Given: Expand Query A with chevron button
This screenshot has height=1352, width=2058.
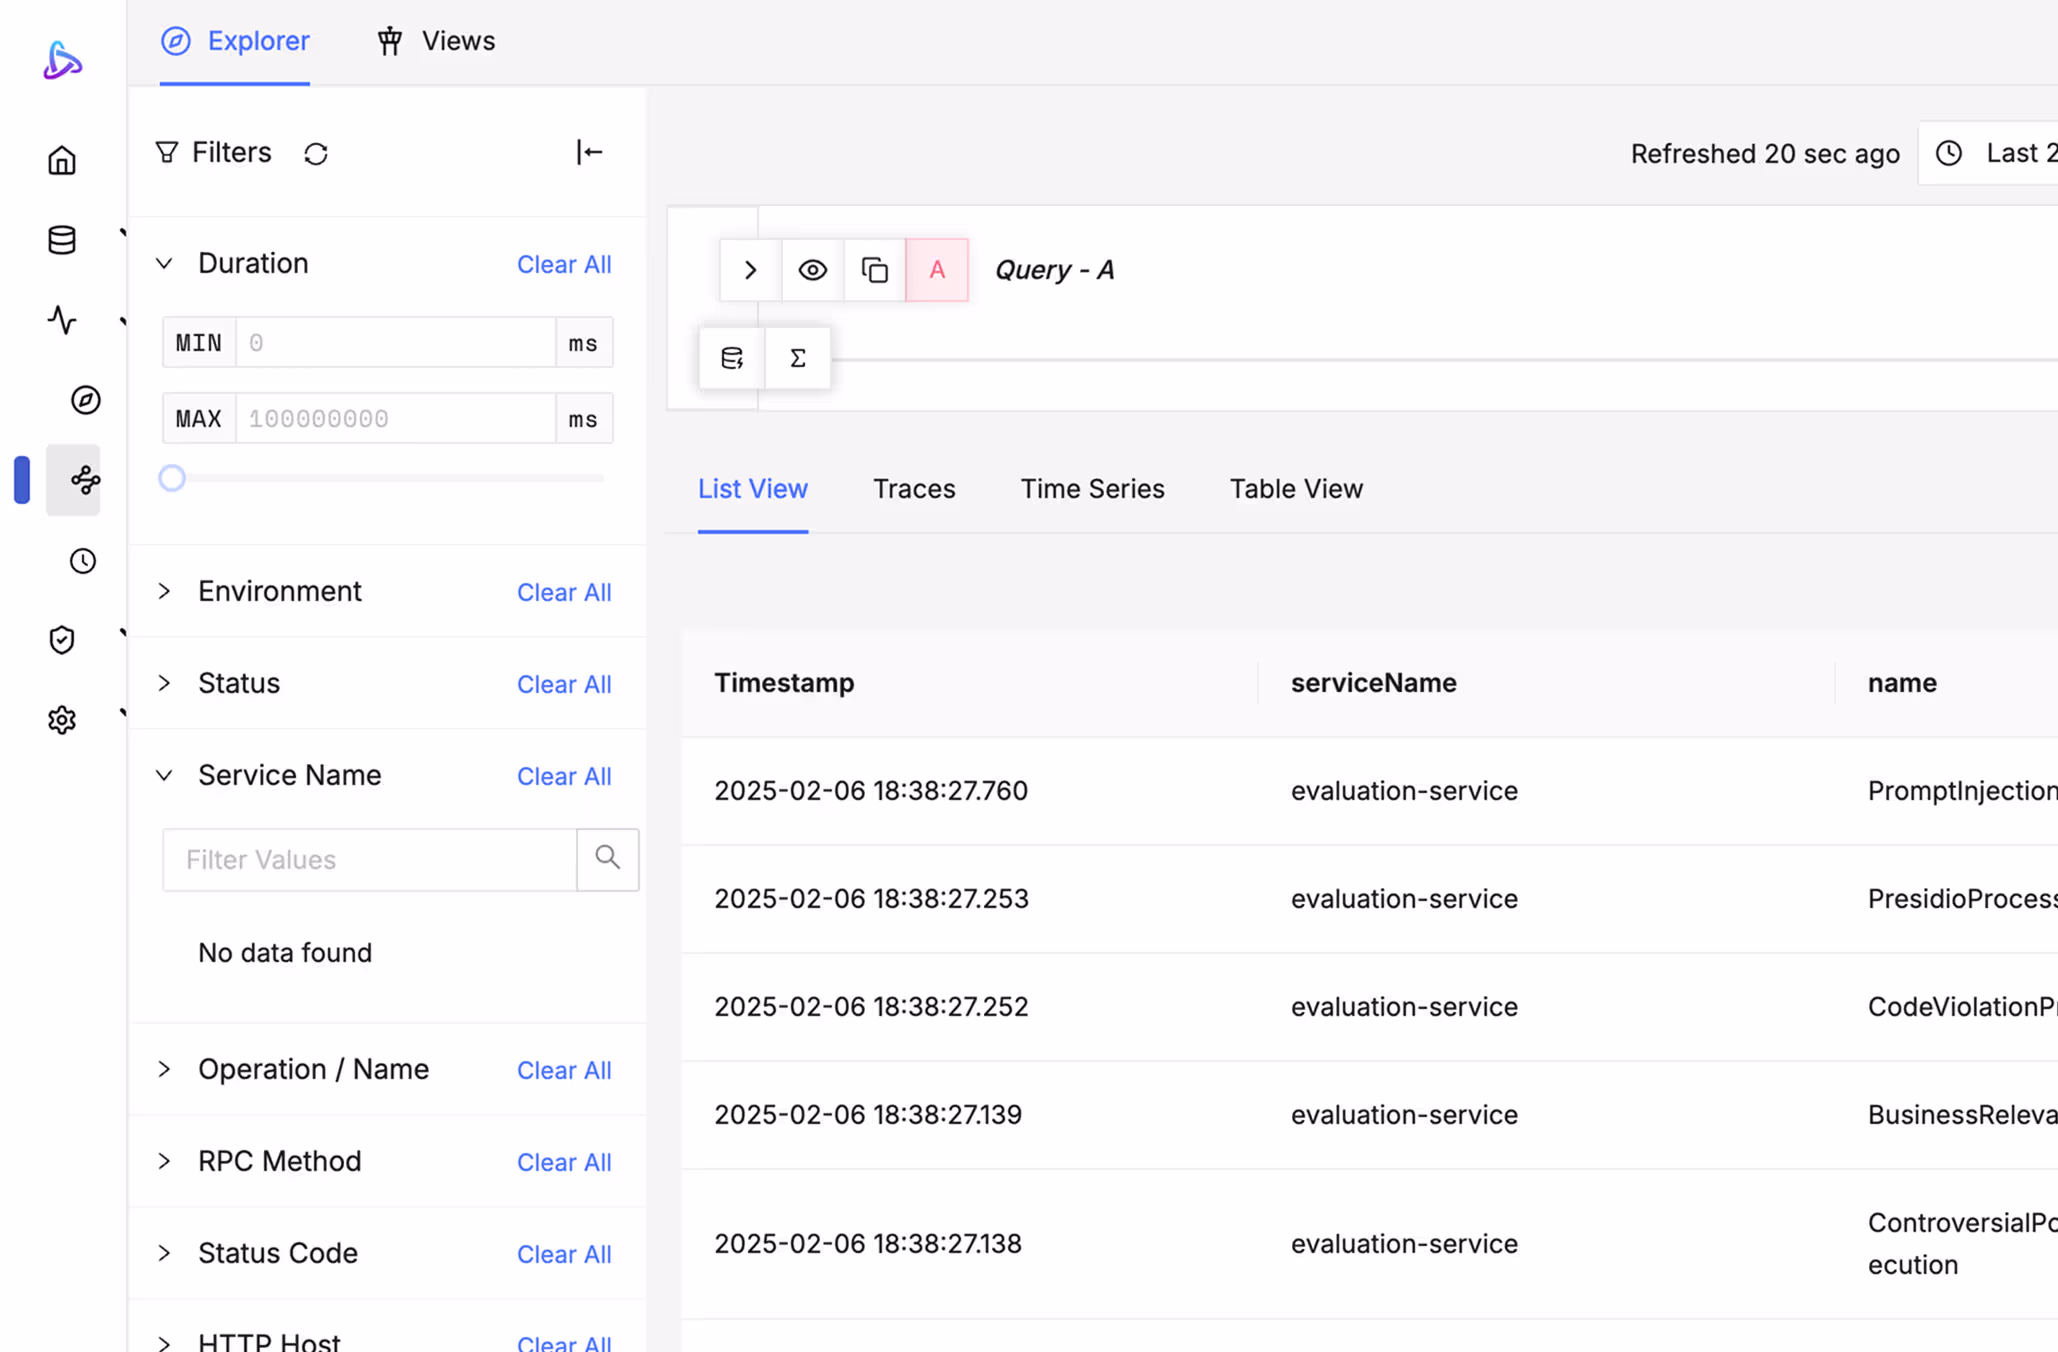Looking at the screenshot, I should point(750,270).
